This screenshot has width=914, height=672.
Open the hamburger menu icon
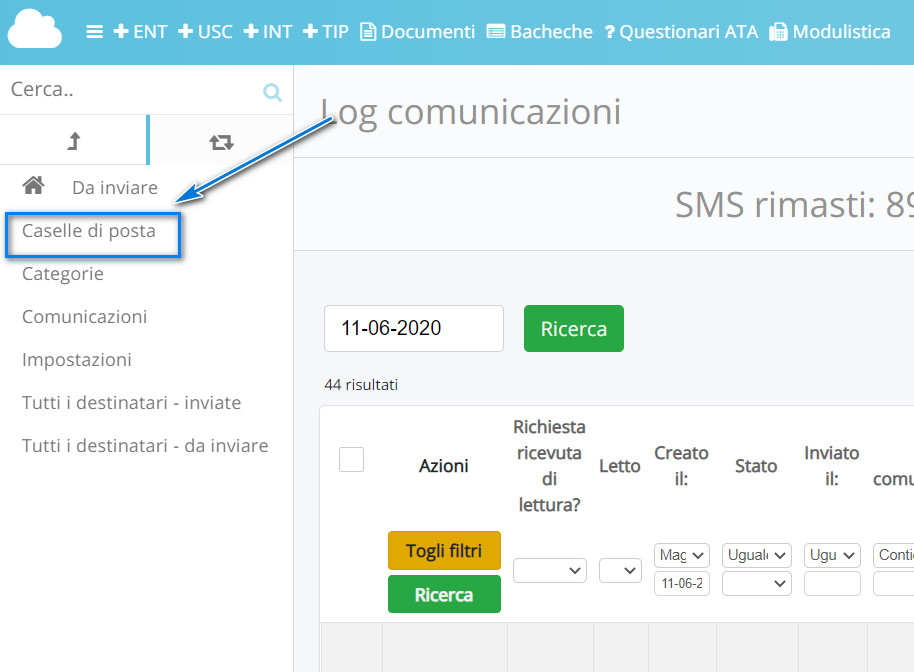click(94, 31)
